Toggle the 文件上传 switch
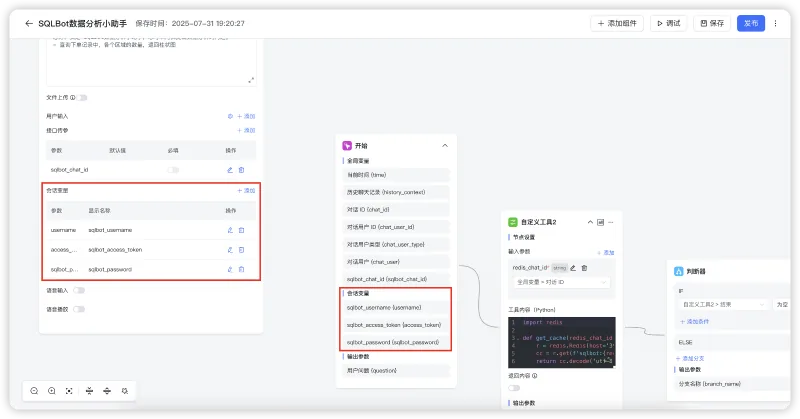This screenshot has height=419, width=800. [82, 97]
